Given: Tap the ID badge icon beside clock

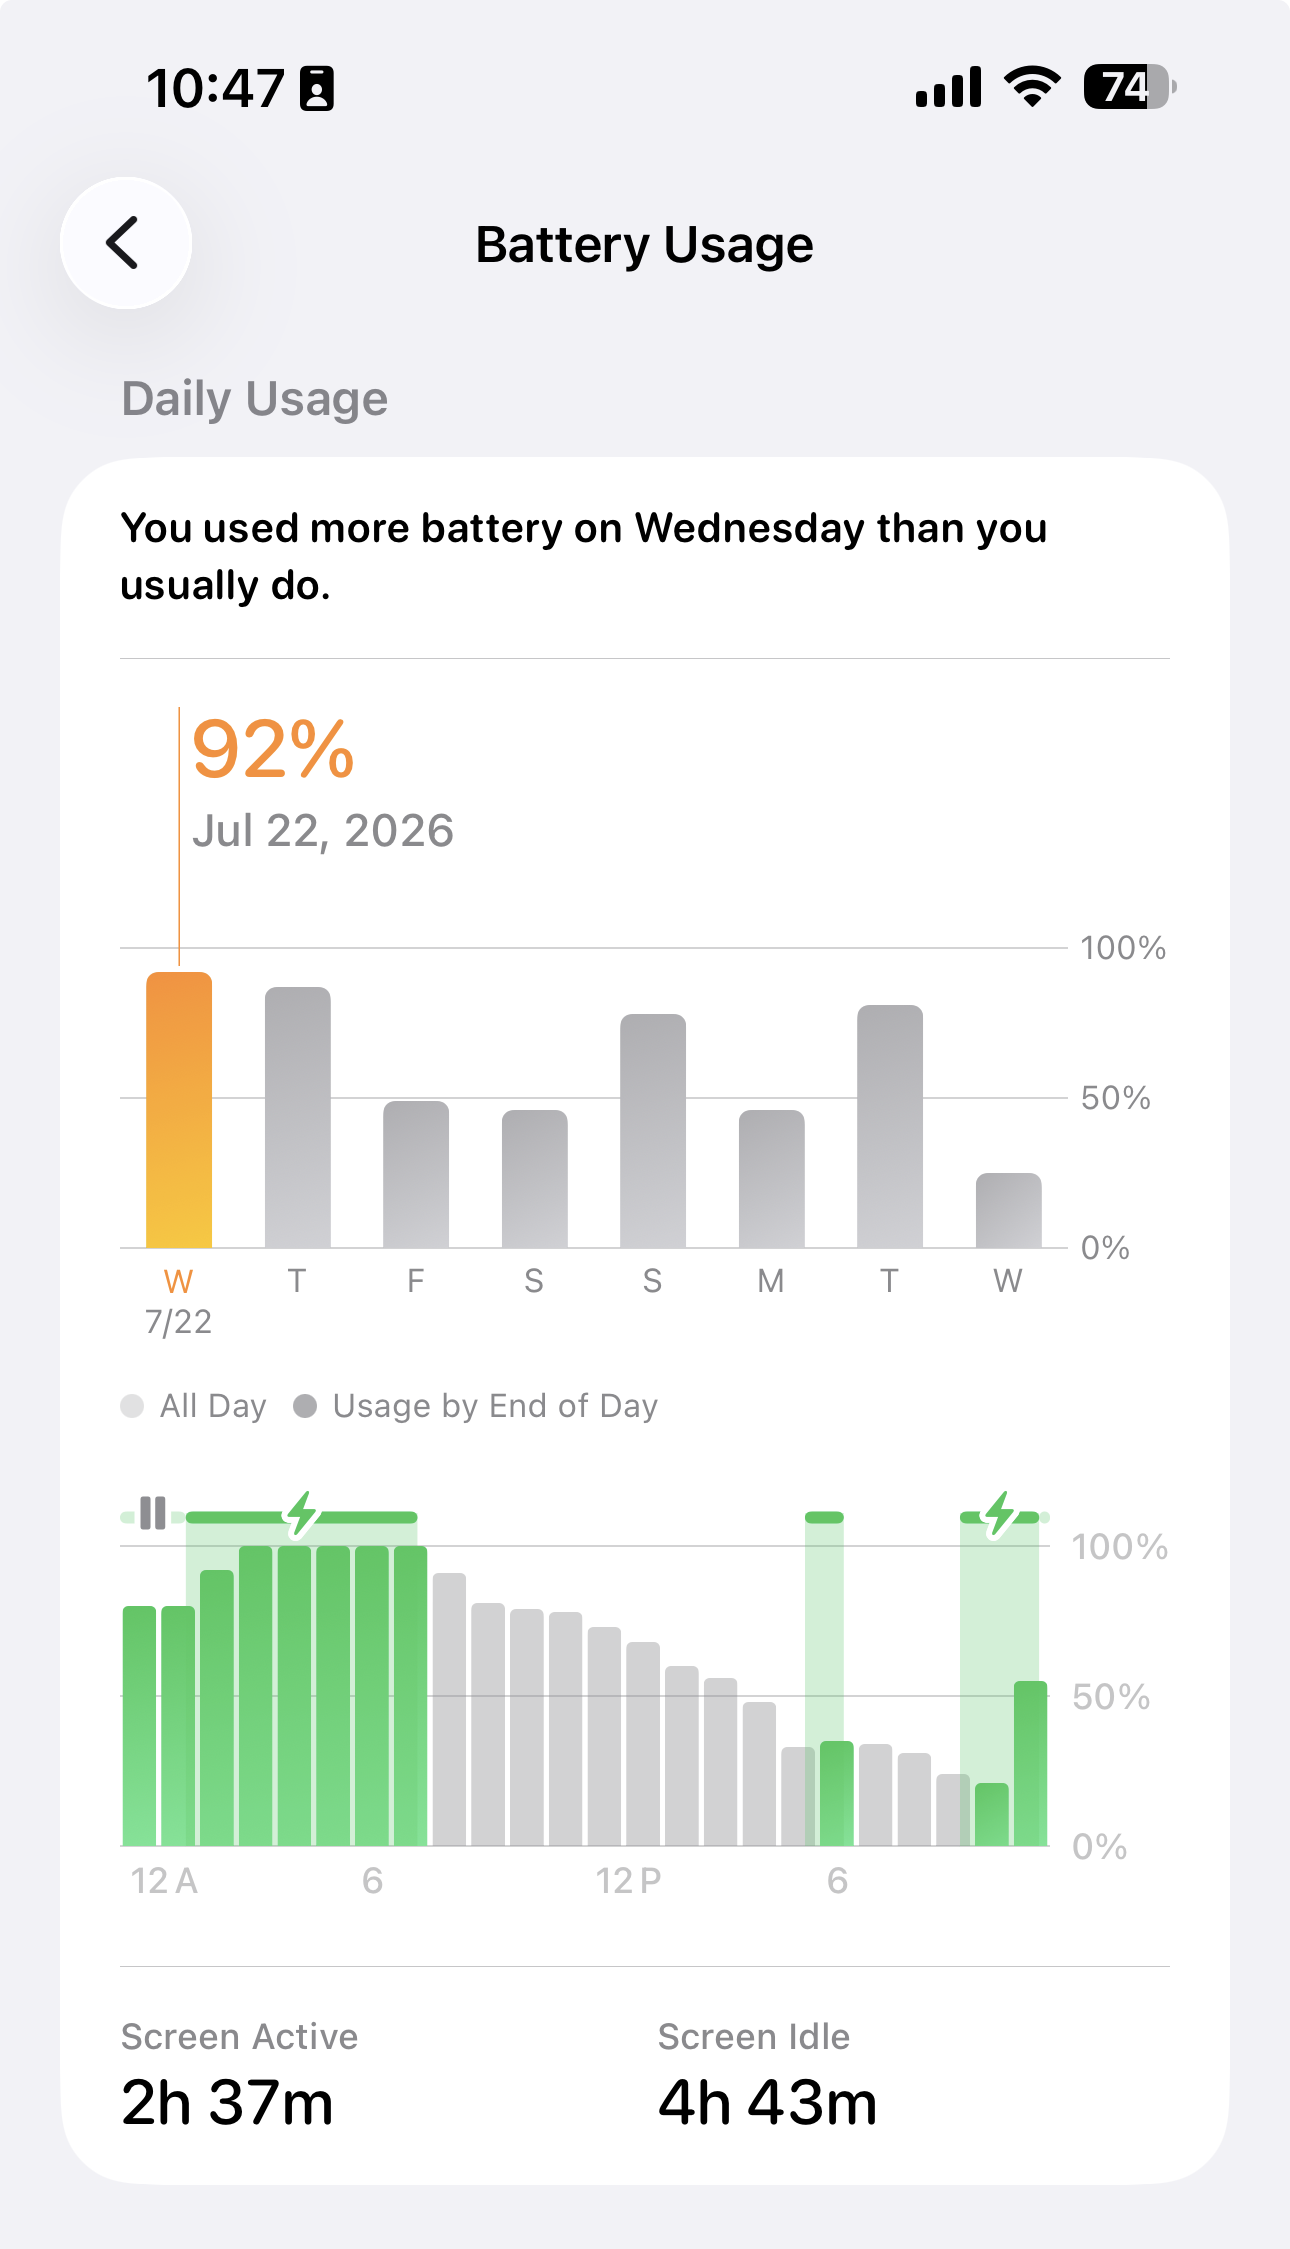Looking at the screenshot, I should tap(317, 88).
